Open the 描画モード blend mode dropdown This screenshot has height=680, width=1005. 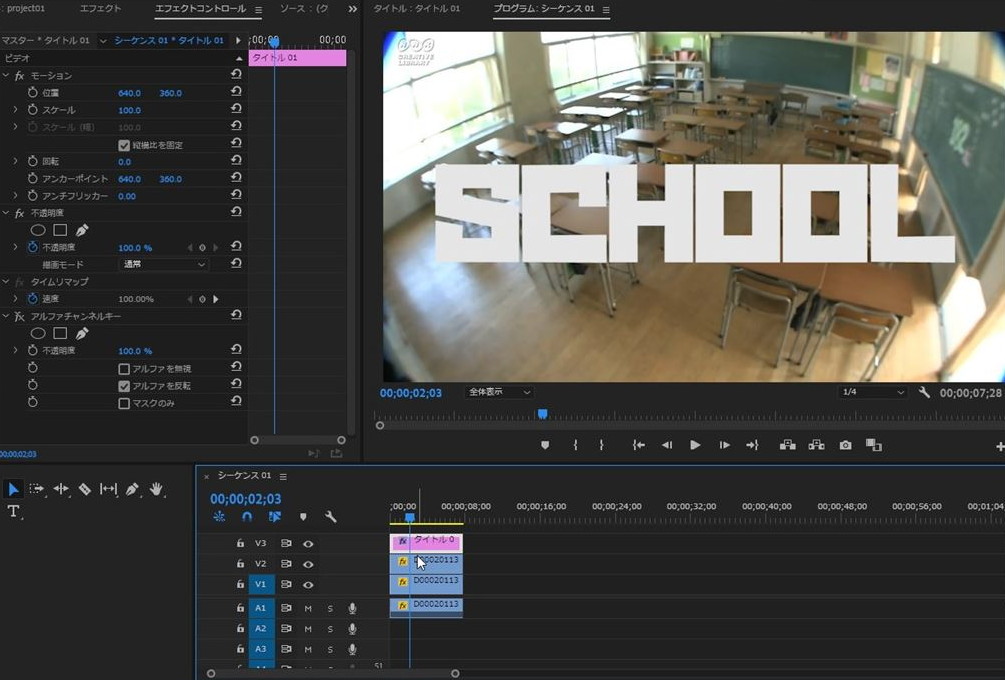pyautogui.click(x=163, y=264)
